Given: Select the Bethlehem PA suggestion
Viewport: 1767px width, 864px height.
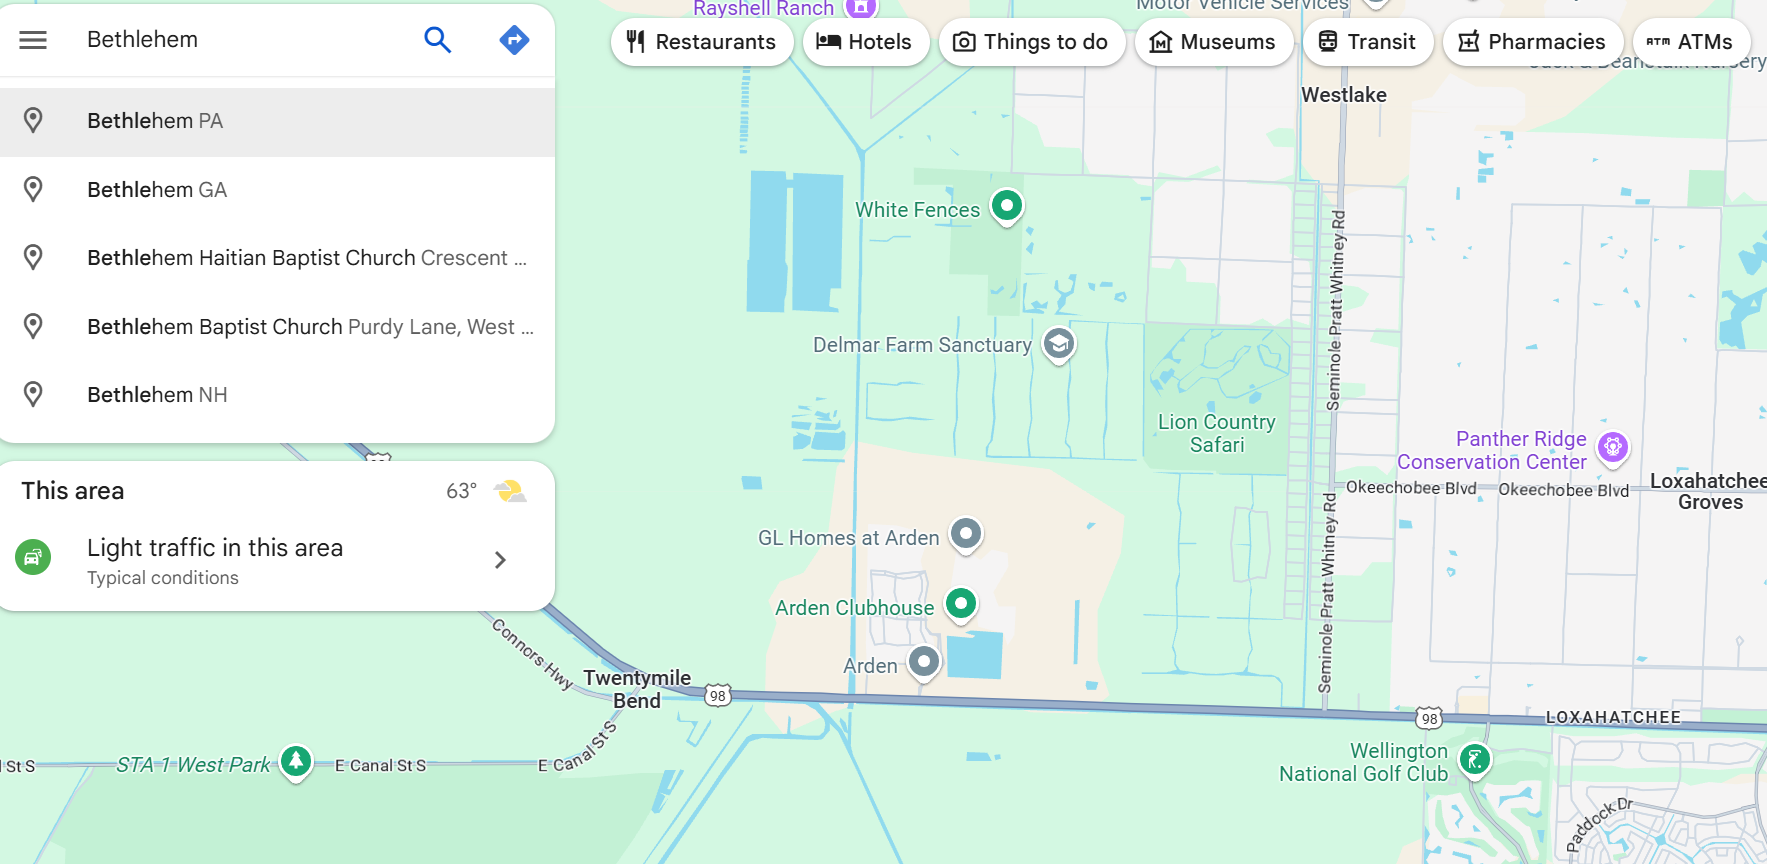Looking at the screenshot, I should (x=277, y=121).
